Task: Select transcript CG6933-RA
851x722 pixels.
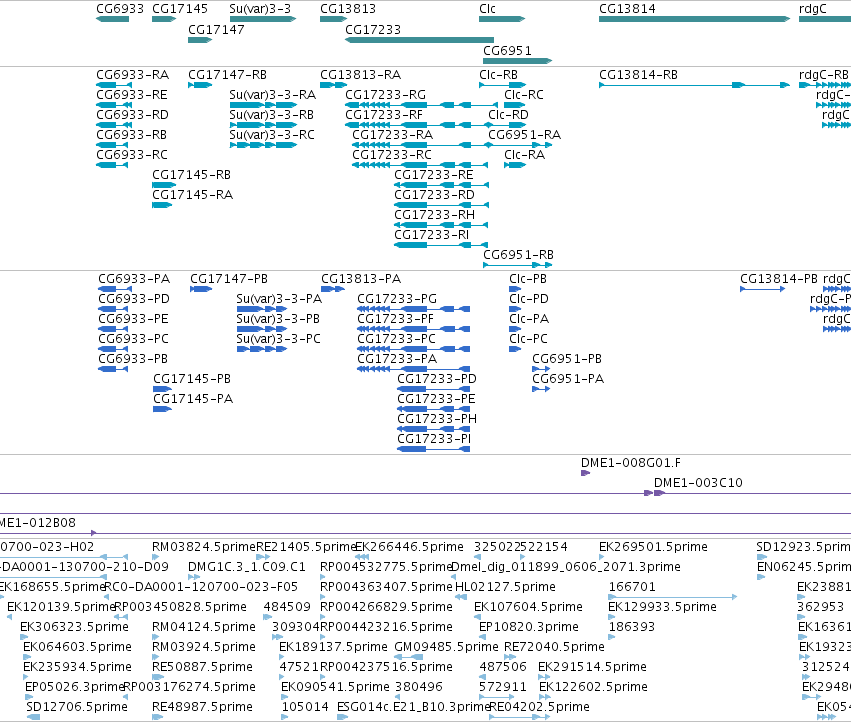Action: point(132,75)
